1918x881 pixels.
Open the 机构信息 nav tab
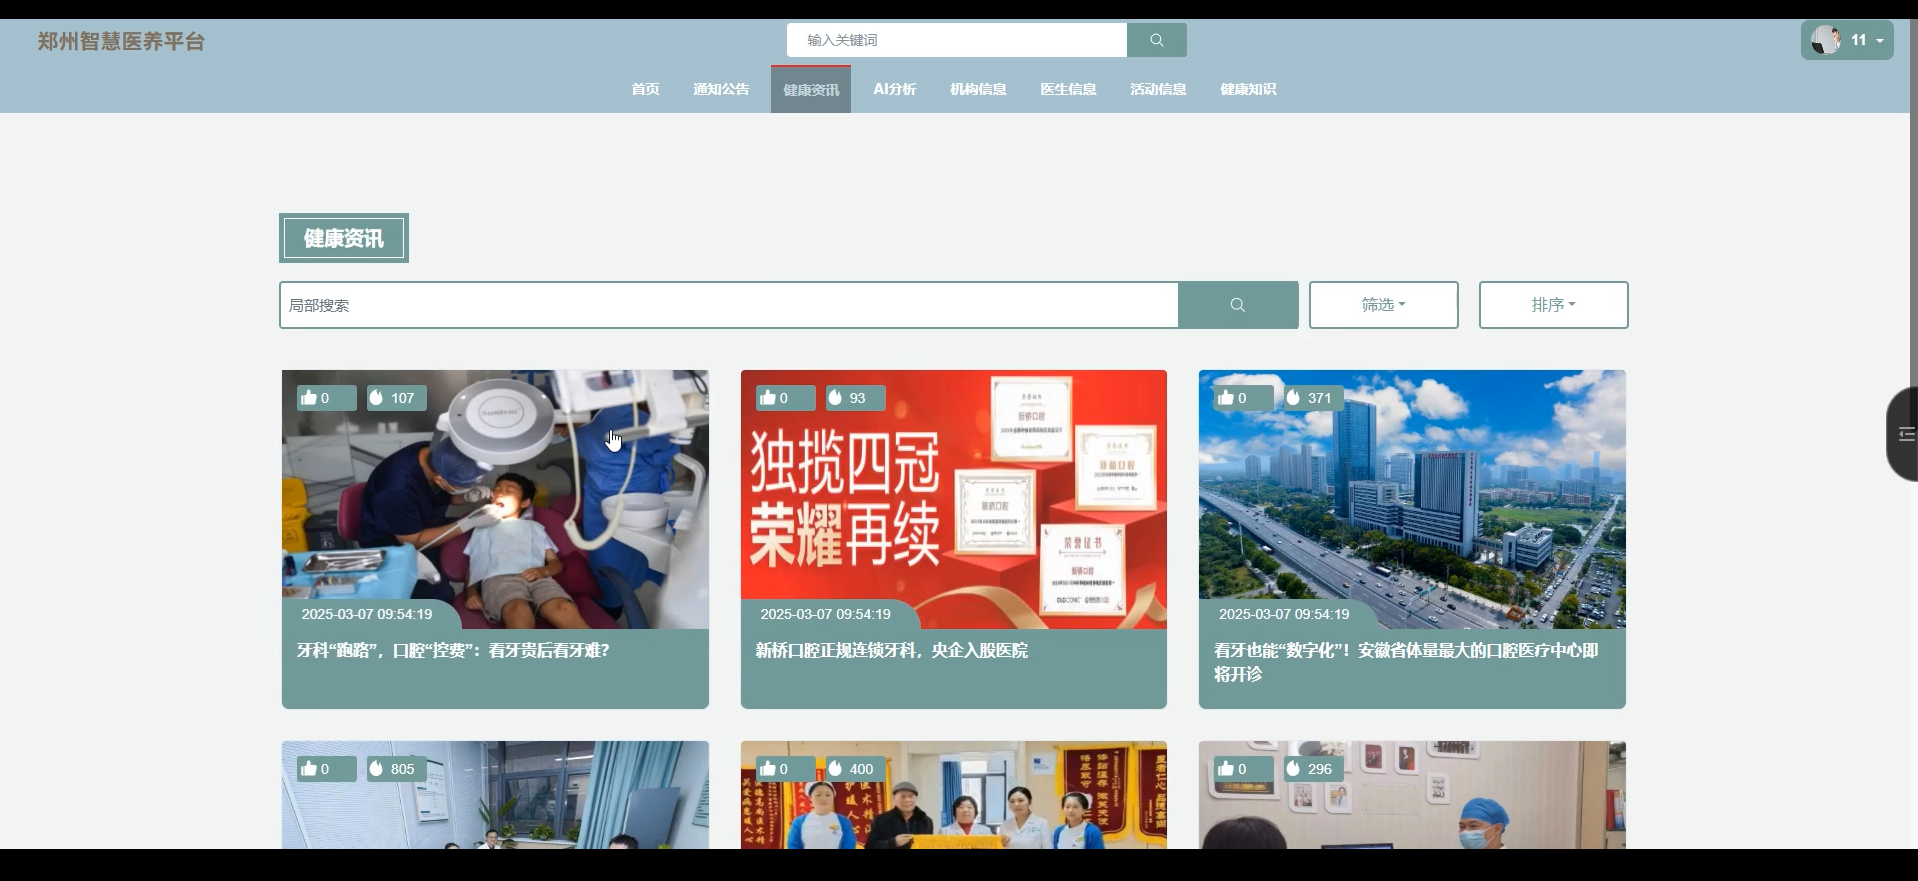(x=978, y=89)
